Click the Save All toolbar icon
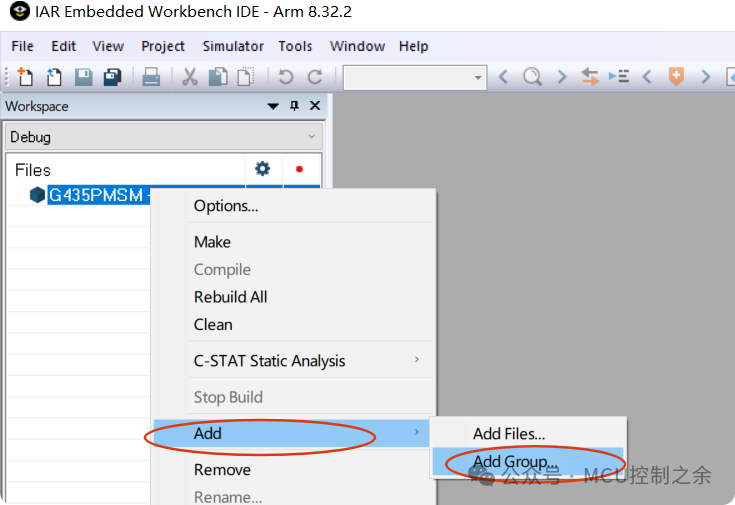Screen dimensions: 735x505 point(112,77)
